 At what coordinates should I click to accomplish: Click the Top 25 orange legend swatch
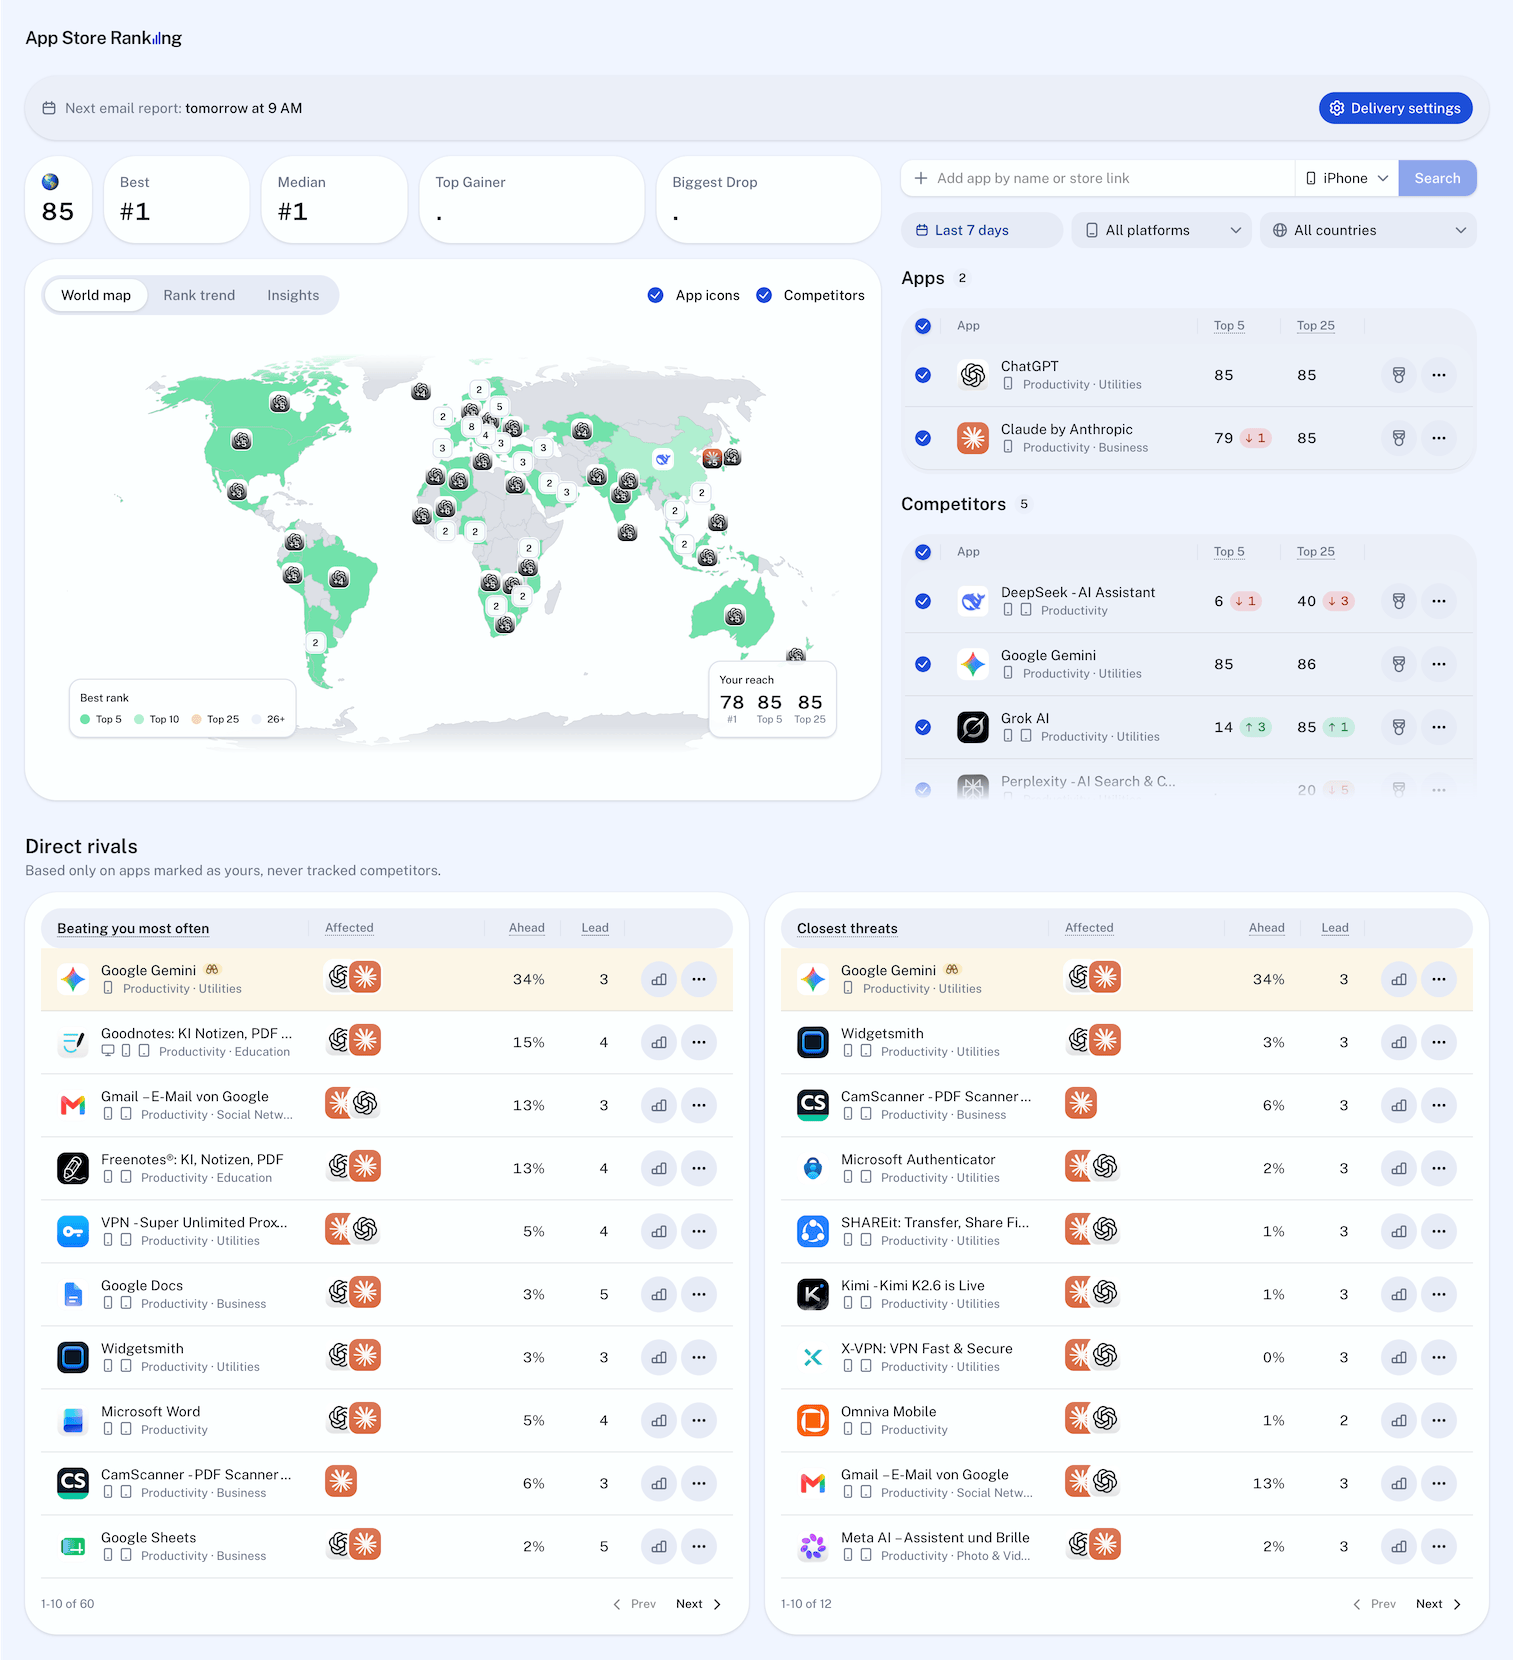[197, 719]
